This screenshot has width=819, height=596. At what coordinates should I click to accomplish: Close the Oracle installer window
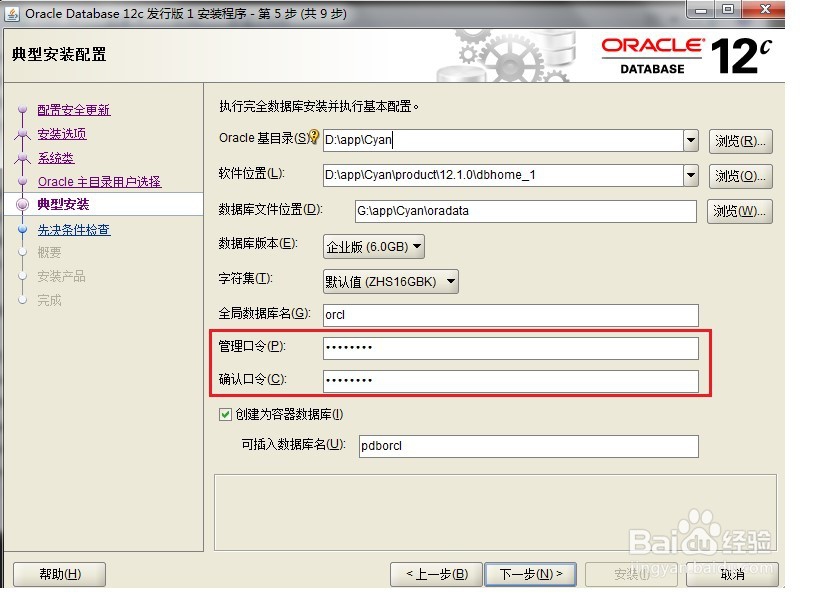(x=765, y=9)
